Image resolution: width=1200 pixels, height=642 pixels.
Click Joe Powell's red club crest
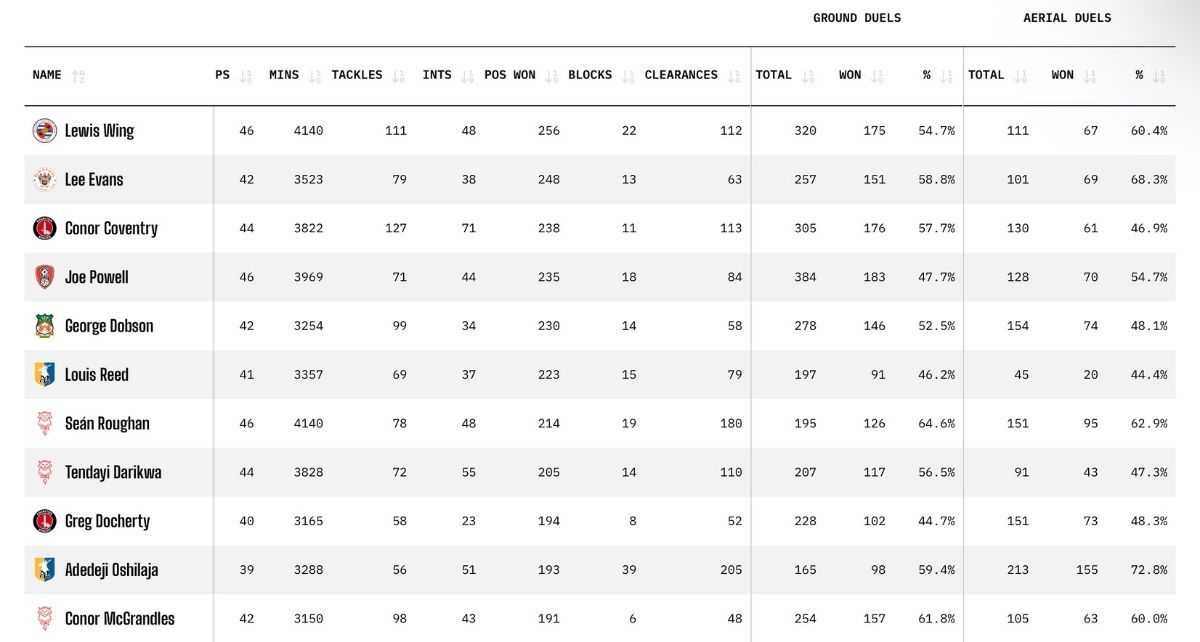[x=44, y=277]
